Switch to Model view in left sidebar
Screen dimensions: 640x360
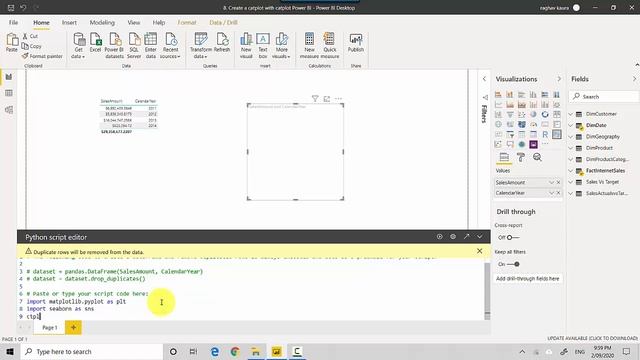point(9,110)
